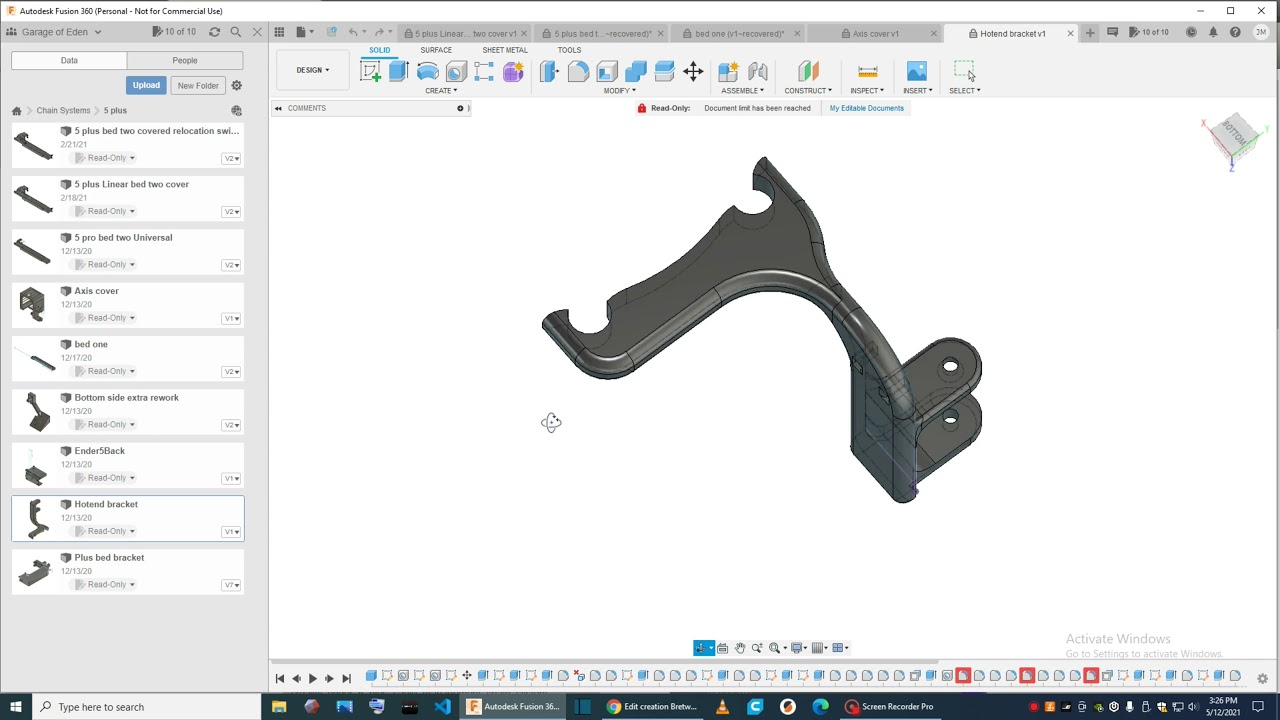Click the Combine tool icon

click(636, 71)
